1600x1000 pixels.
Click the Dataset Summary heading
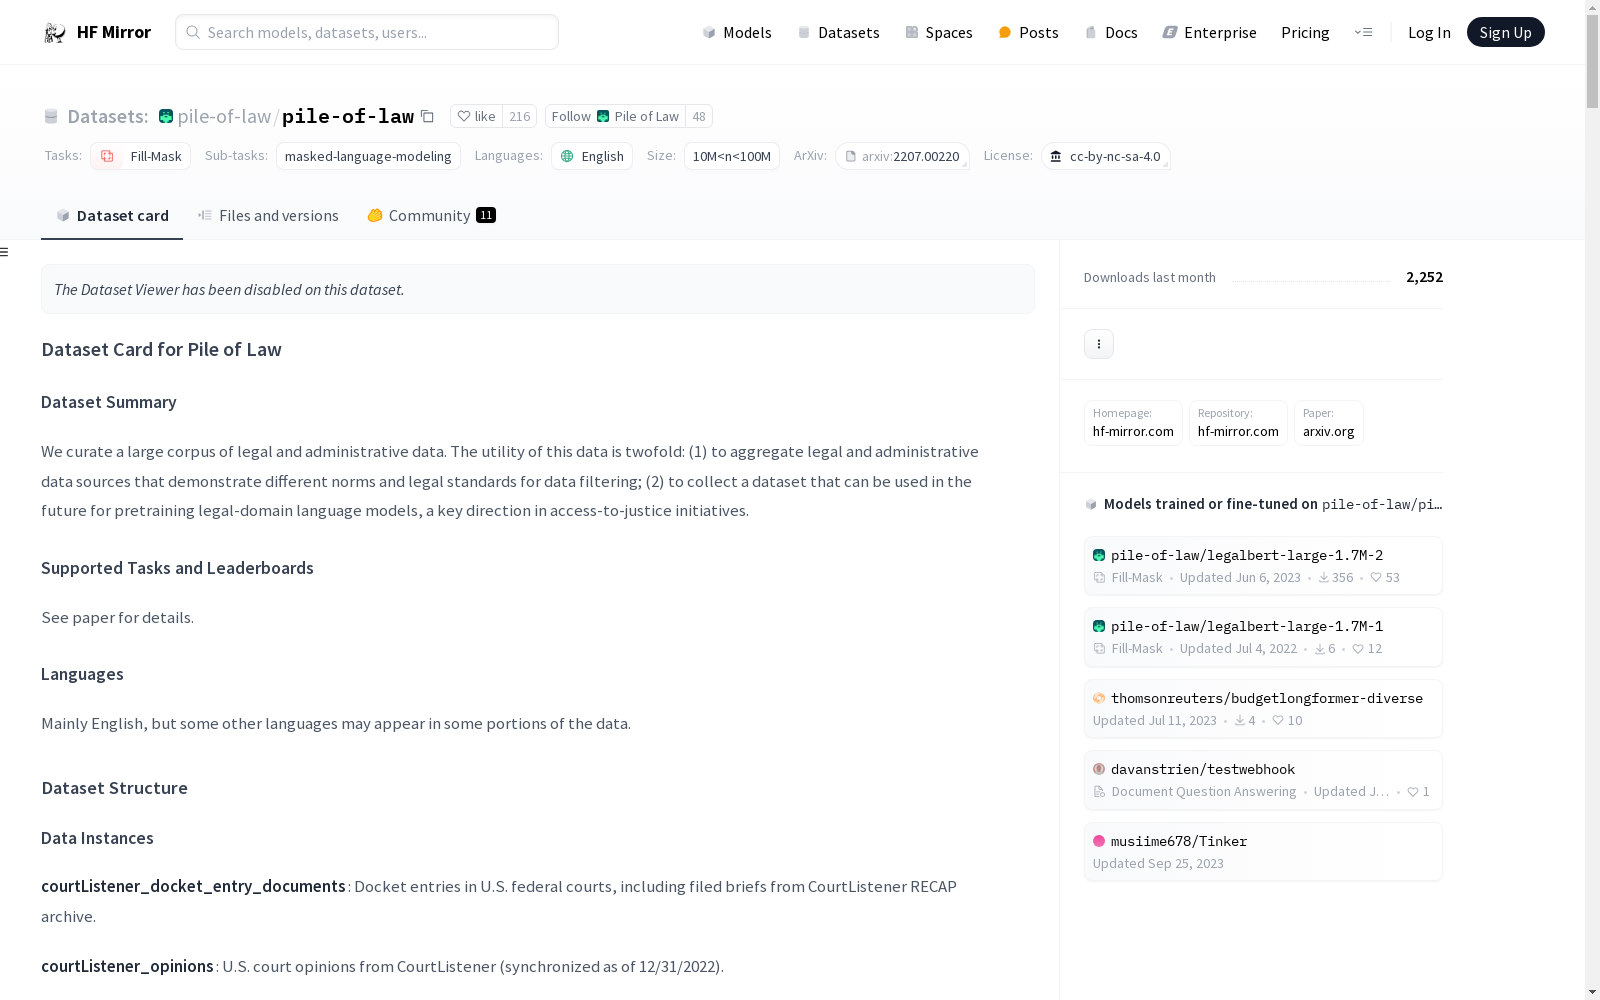pyautogui.click(x=109, y=402)
